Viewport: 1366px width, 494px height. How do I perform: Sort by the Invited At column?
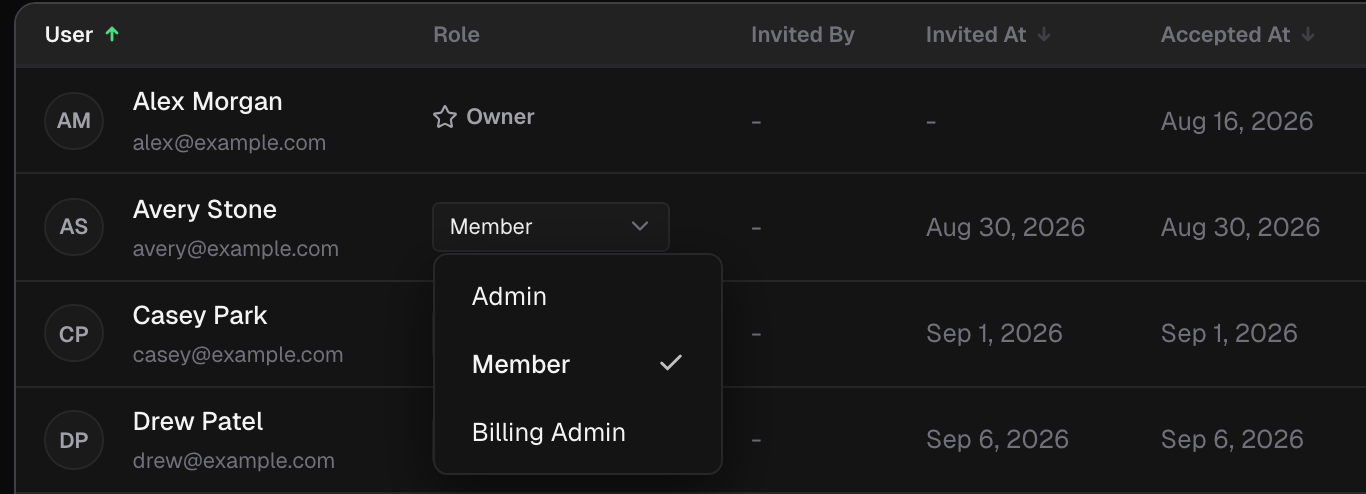(x=976, y=35)
